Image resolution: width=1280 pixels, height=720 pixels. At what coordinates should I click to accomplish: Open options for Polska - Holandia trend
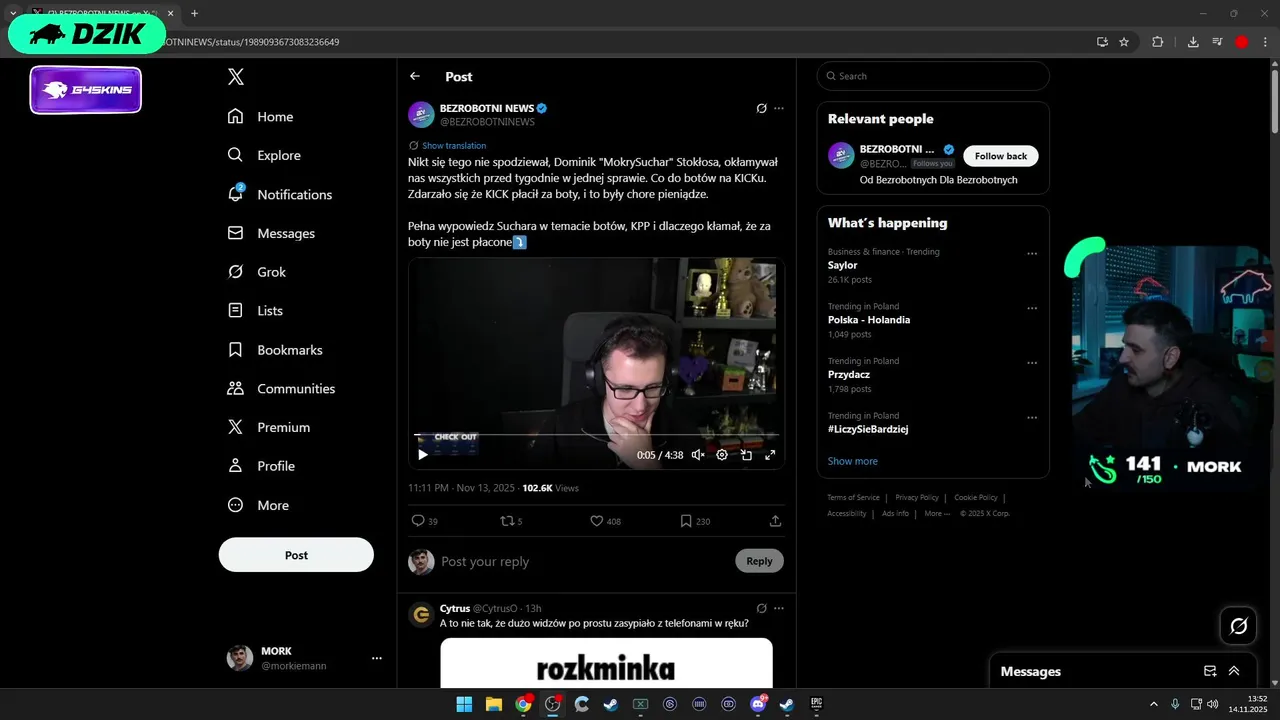pyautogui.click(x=1032, y=308)
